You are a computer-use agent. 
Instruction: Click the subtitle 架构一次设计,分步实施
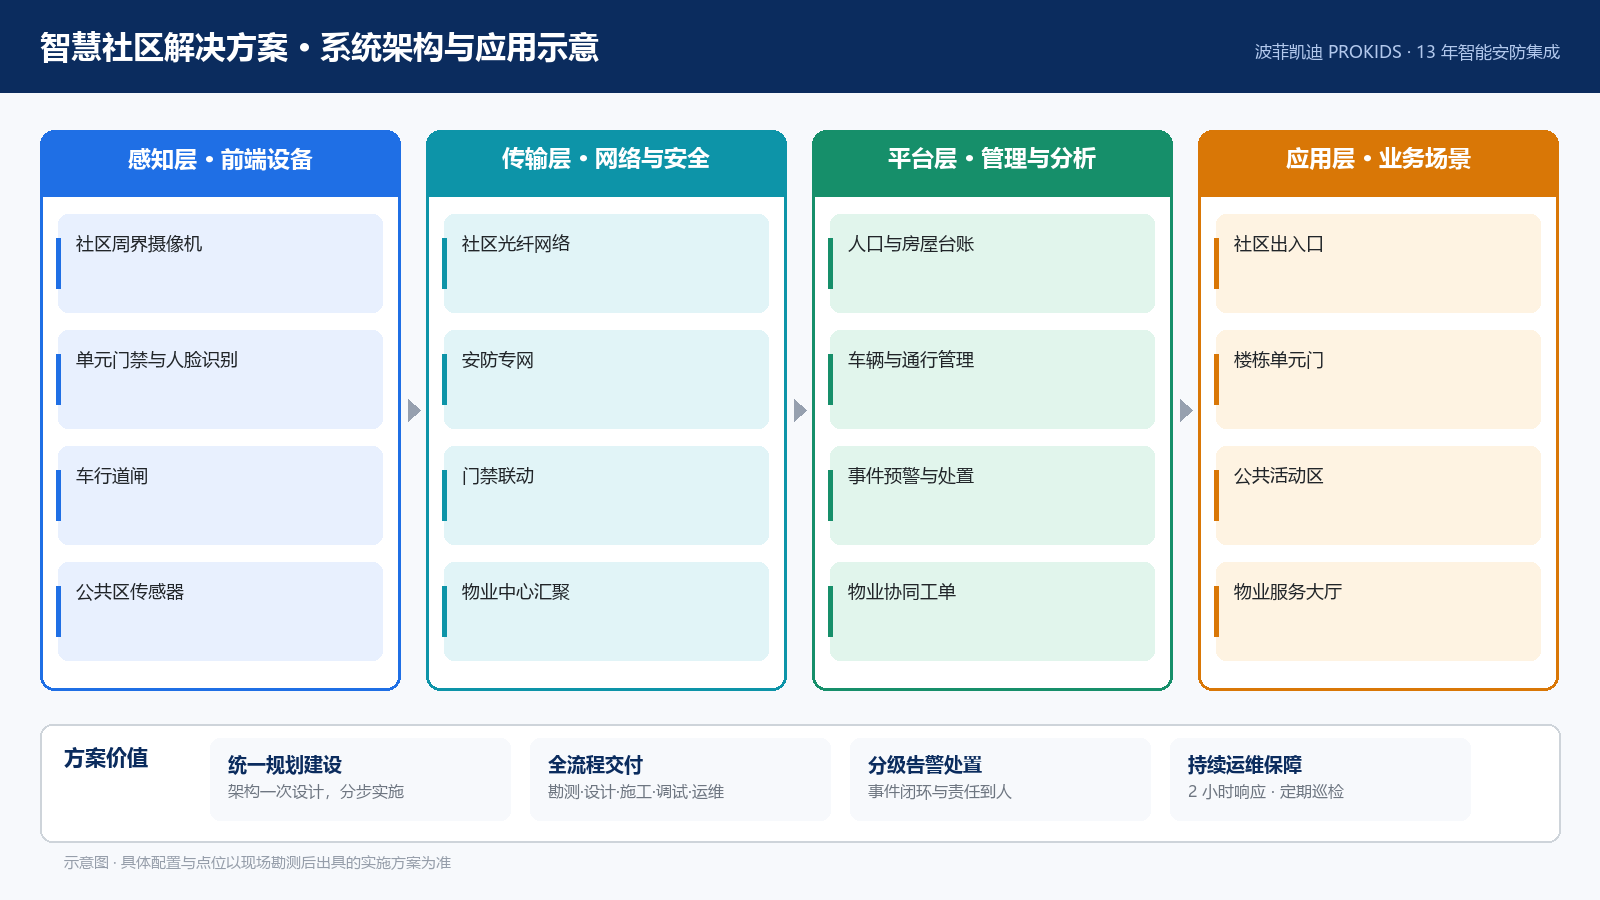click(316, 792)
